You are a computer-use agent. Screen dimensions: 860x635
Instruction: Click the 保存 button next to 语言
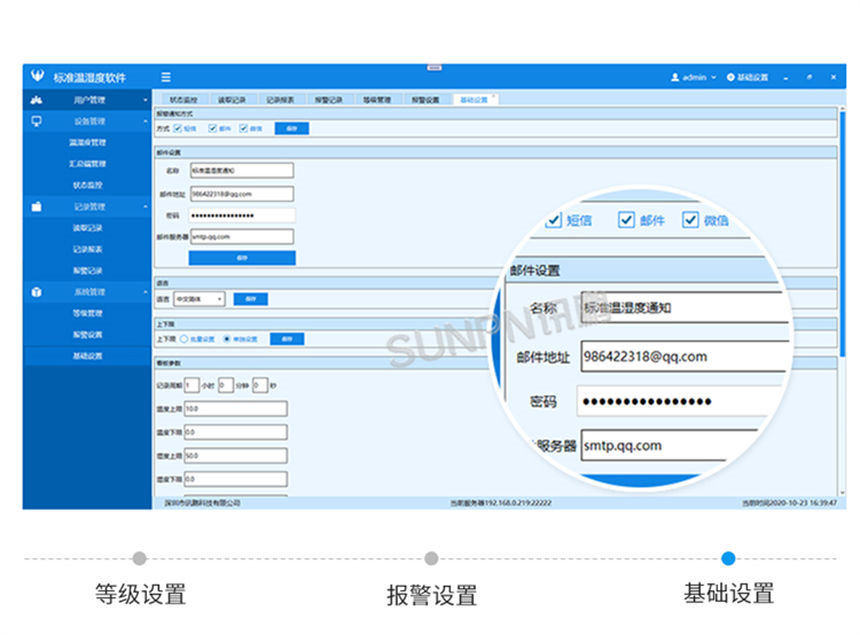[x=250, y=298]
